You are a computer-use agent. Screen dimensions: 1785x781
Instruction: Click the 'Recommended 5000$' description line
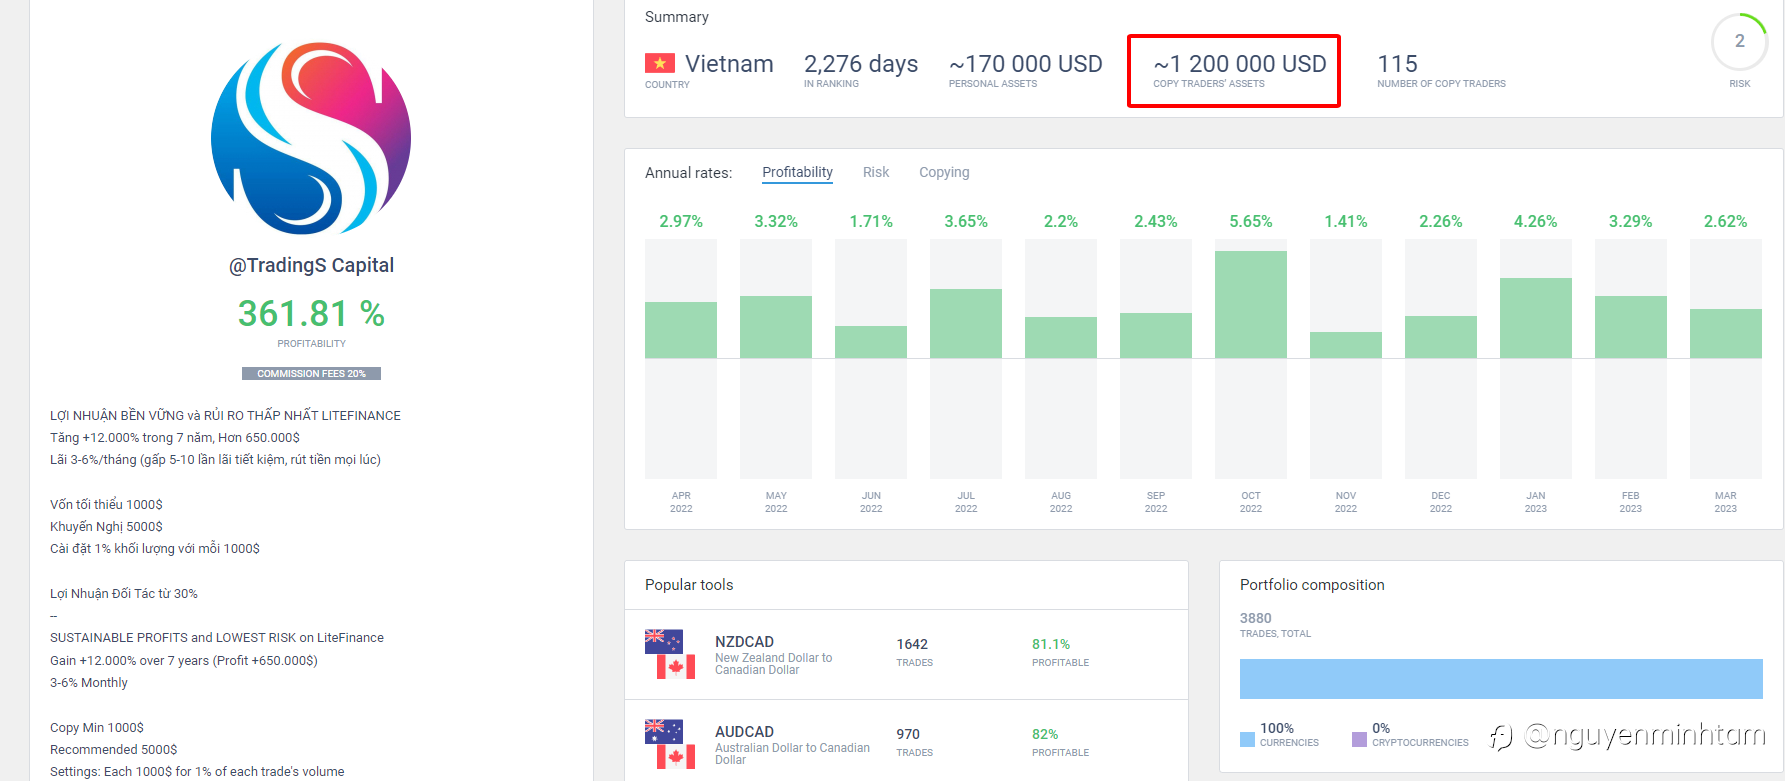[113, 749]
